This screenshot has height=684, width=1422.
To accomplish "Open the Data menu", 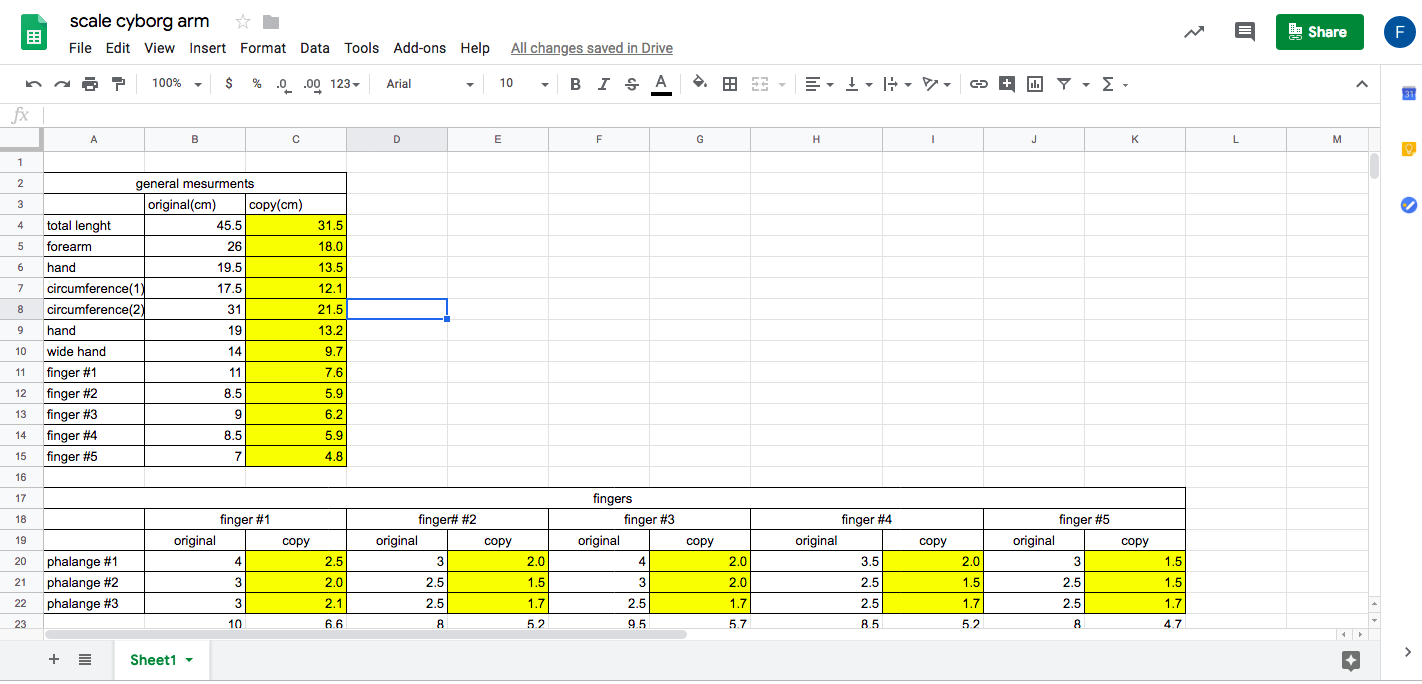I will [x=315, y=48].
